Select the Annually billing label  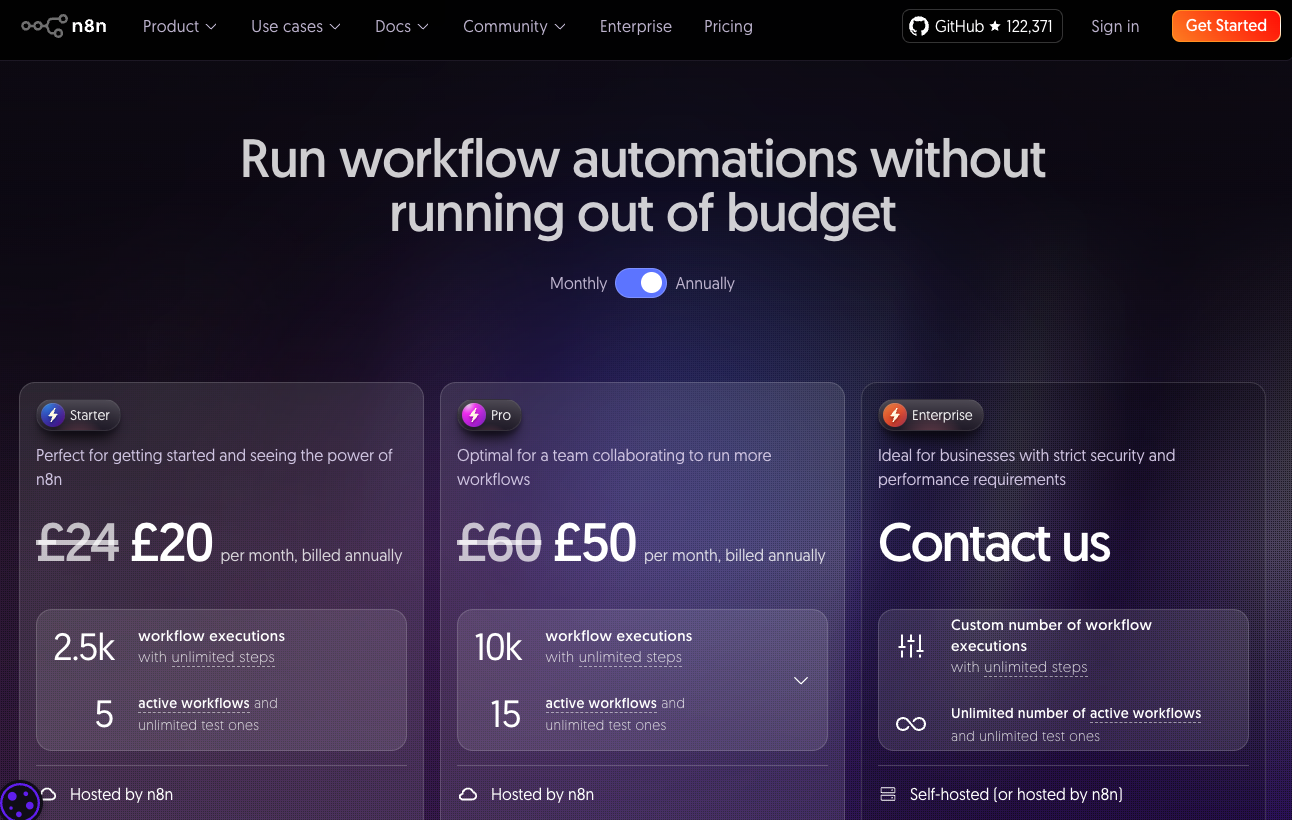[x=705, y=283]
